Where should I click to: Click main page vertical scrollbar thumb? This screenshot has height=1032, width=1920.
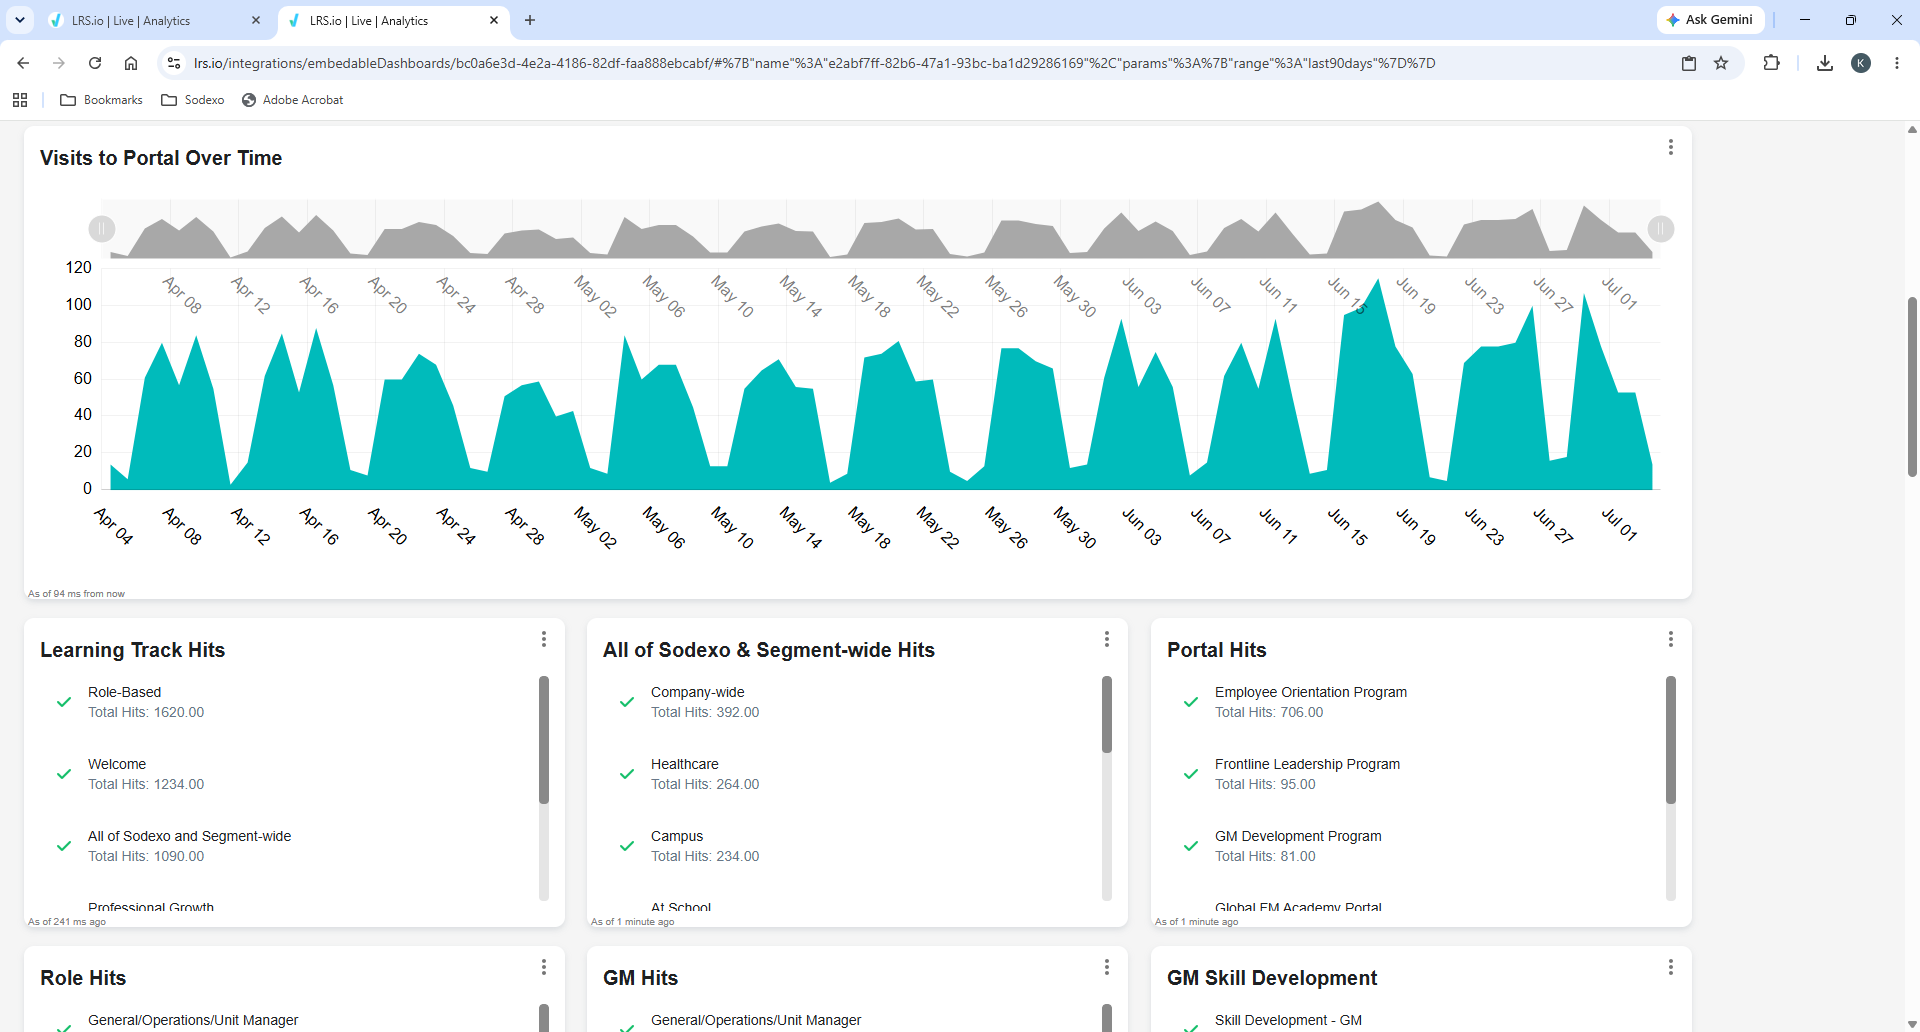pyautogui.click(x=1912, y=386)
